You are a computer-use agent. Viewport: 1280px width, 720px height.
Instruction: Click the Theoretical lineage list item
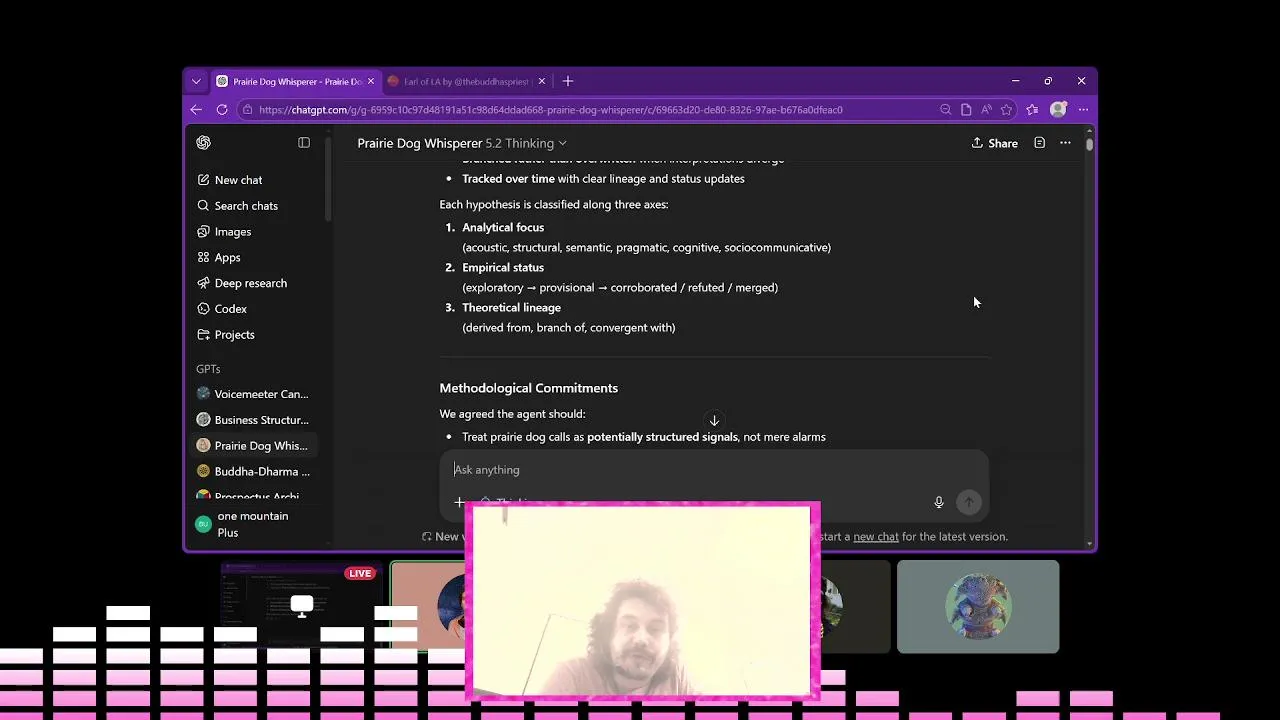point(511,308)
